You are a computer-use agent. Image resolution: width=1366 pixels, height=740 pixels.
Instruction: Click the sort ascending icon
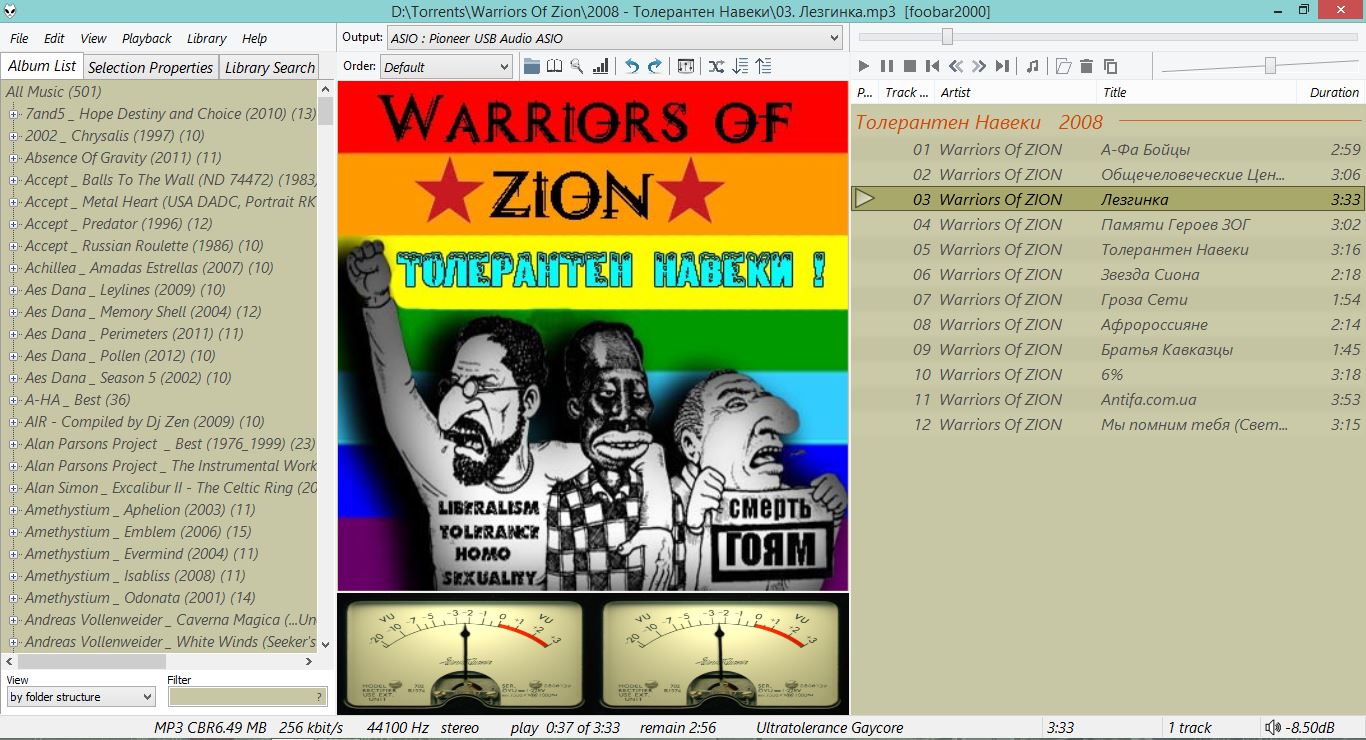point(763,66)
